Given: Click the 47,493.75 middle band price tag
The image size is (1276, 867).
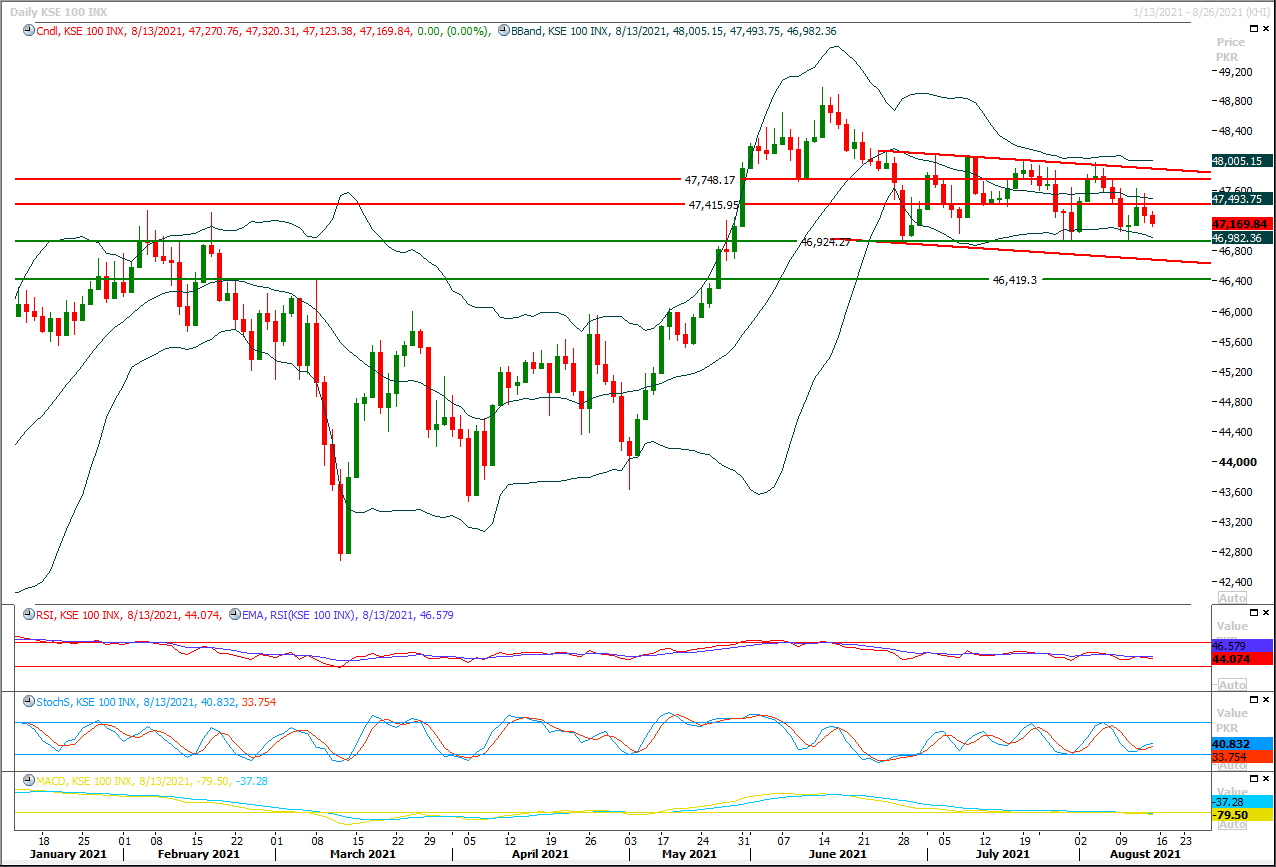Looking at the screenshot, I should tap(1240, 198).
